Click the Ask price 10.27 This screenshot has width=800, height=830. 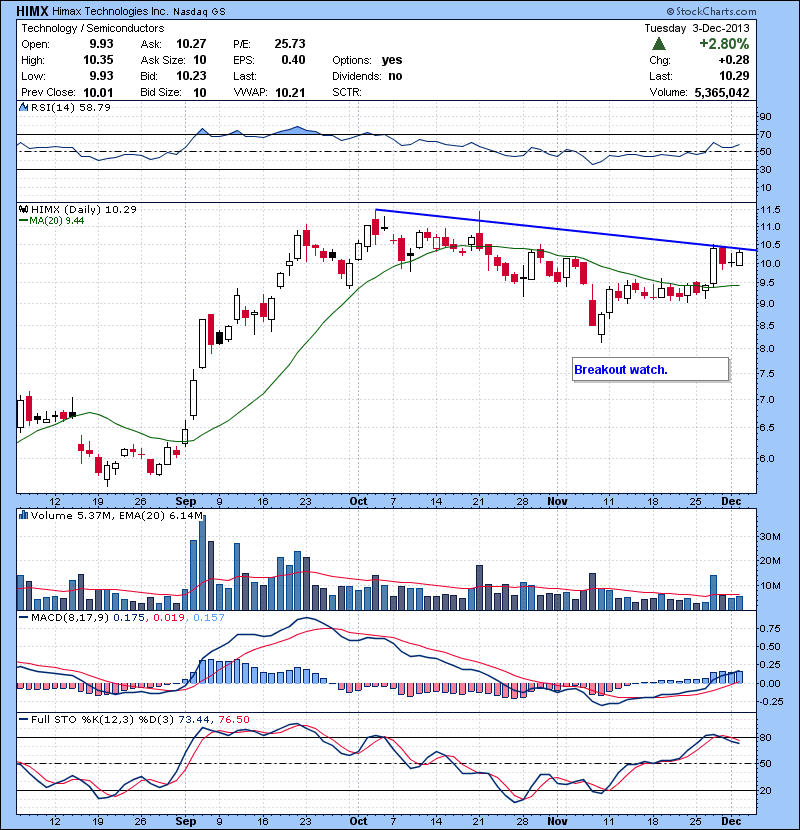click(191, 43)
